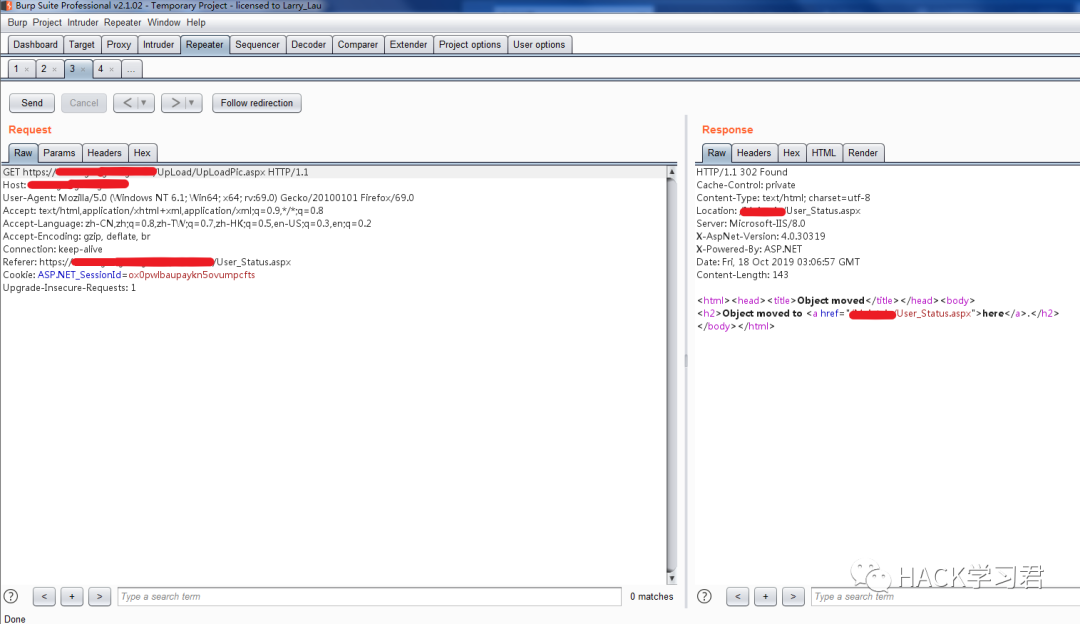1080x624 pixels.
Task: Open the Repeater menu
Action: tap(123, 22)
